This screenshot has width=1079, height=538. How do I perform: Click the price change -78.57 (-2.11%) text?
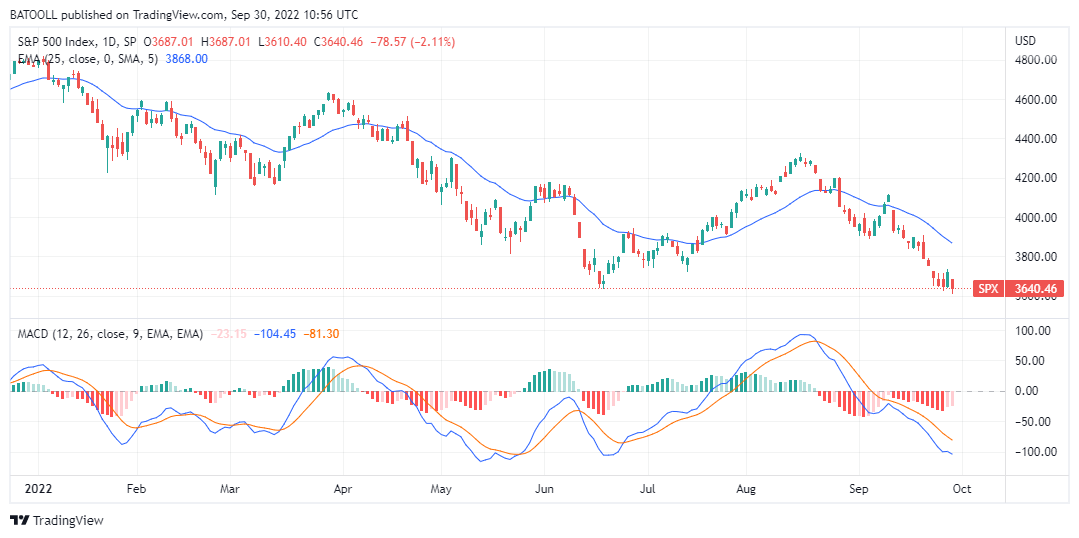click(x=412, y=42)
